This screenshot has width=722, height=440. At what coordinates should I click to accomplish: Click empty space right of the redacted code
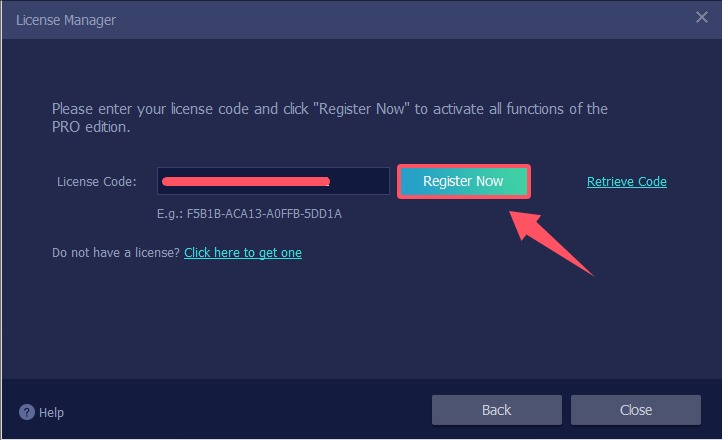pos(359,181)
